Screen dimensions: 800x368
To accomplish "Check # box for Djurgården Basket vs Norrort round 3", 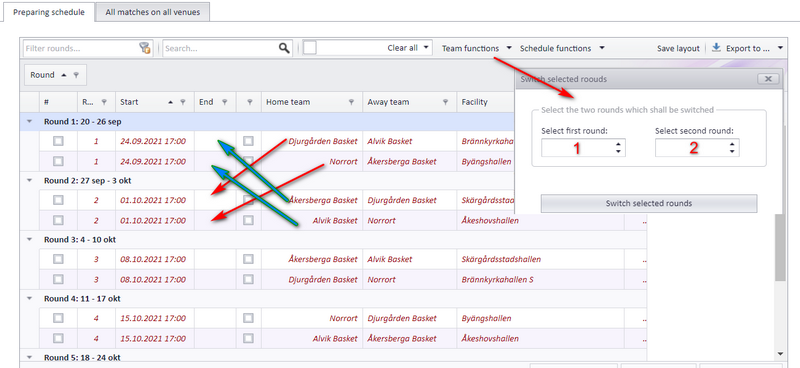I will click(58, 279).
